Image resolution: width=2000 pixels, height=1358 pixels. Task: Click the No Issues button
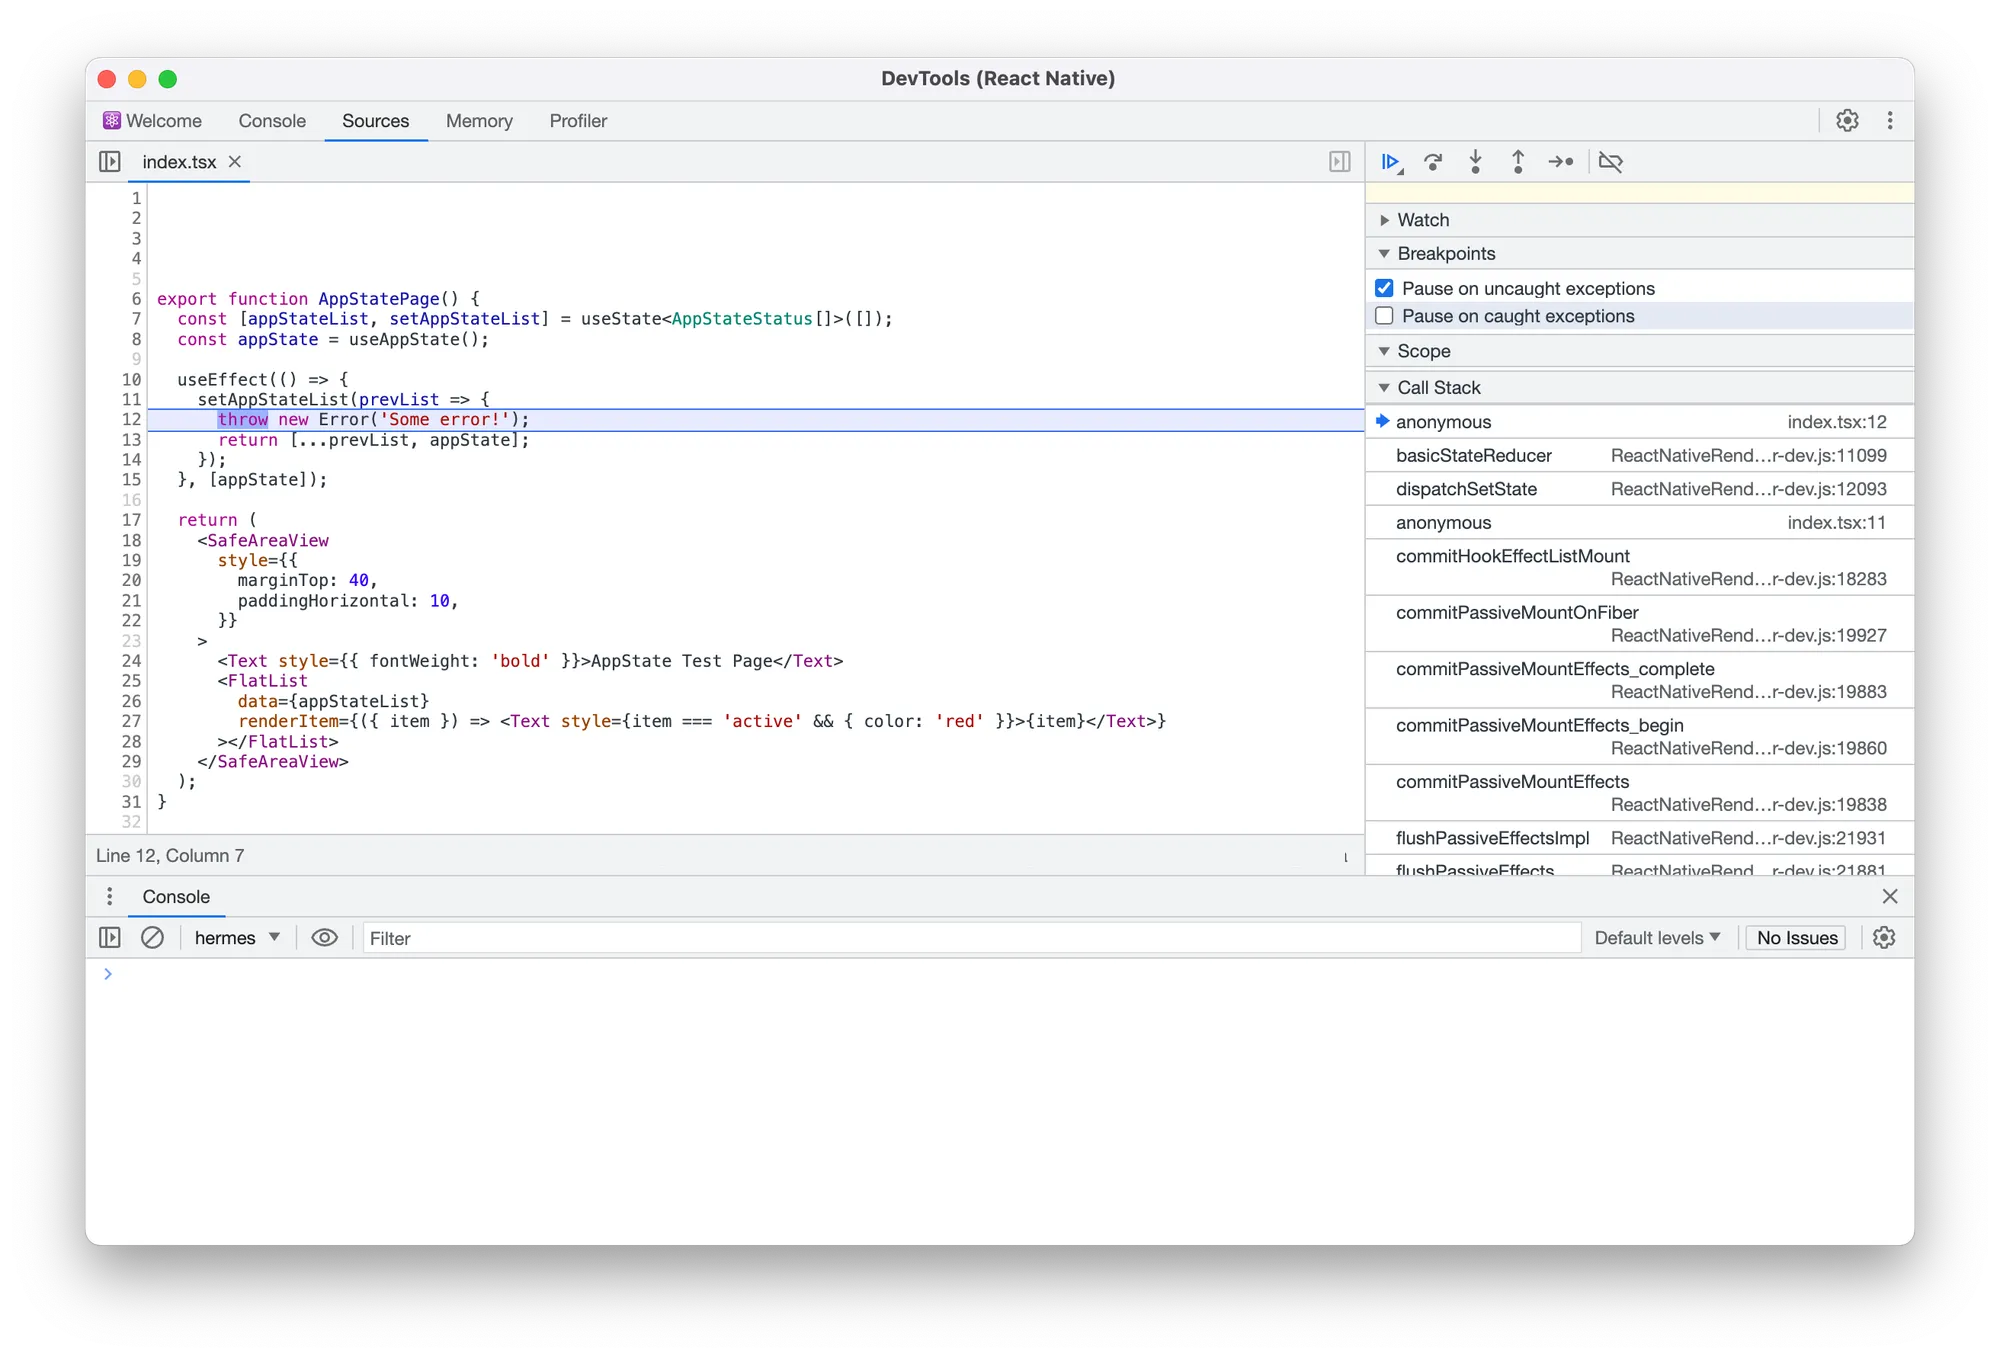point(1796,938)
